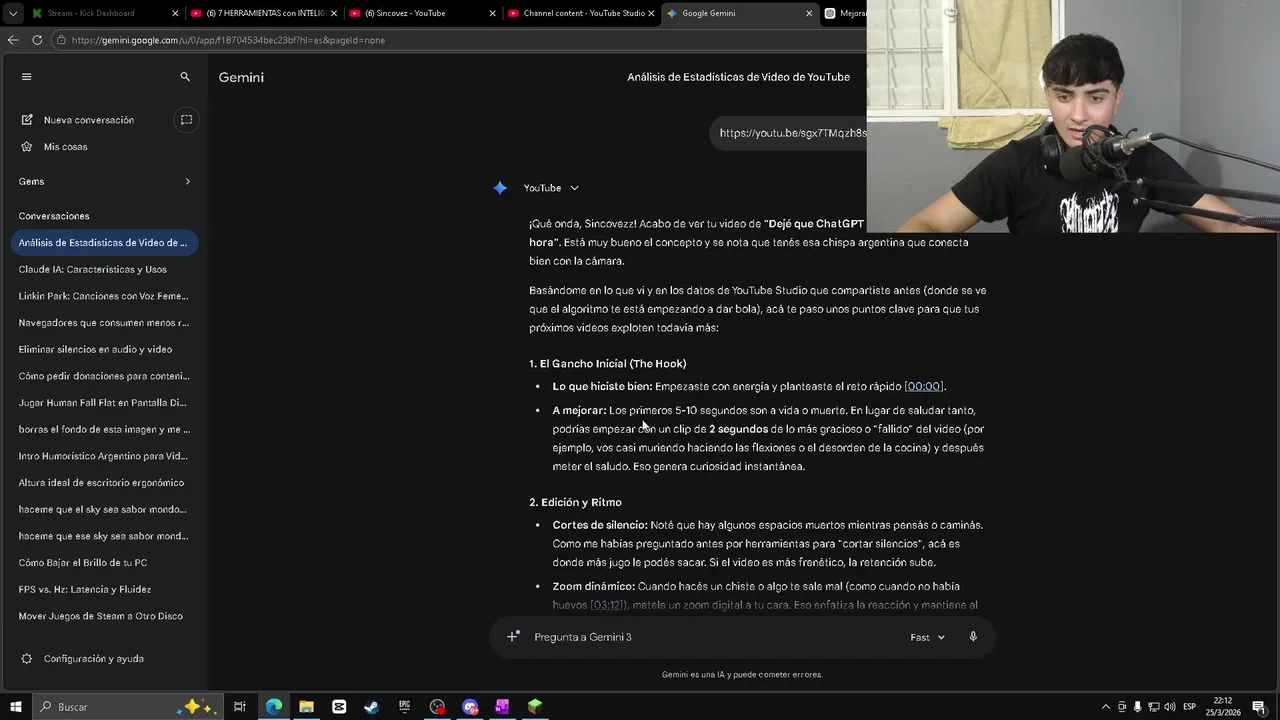Image resolution: width=1280 pixels, height=720 pixels.
Task: Open the [00:00] timestamp link
Action: point(923,386)
